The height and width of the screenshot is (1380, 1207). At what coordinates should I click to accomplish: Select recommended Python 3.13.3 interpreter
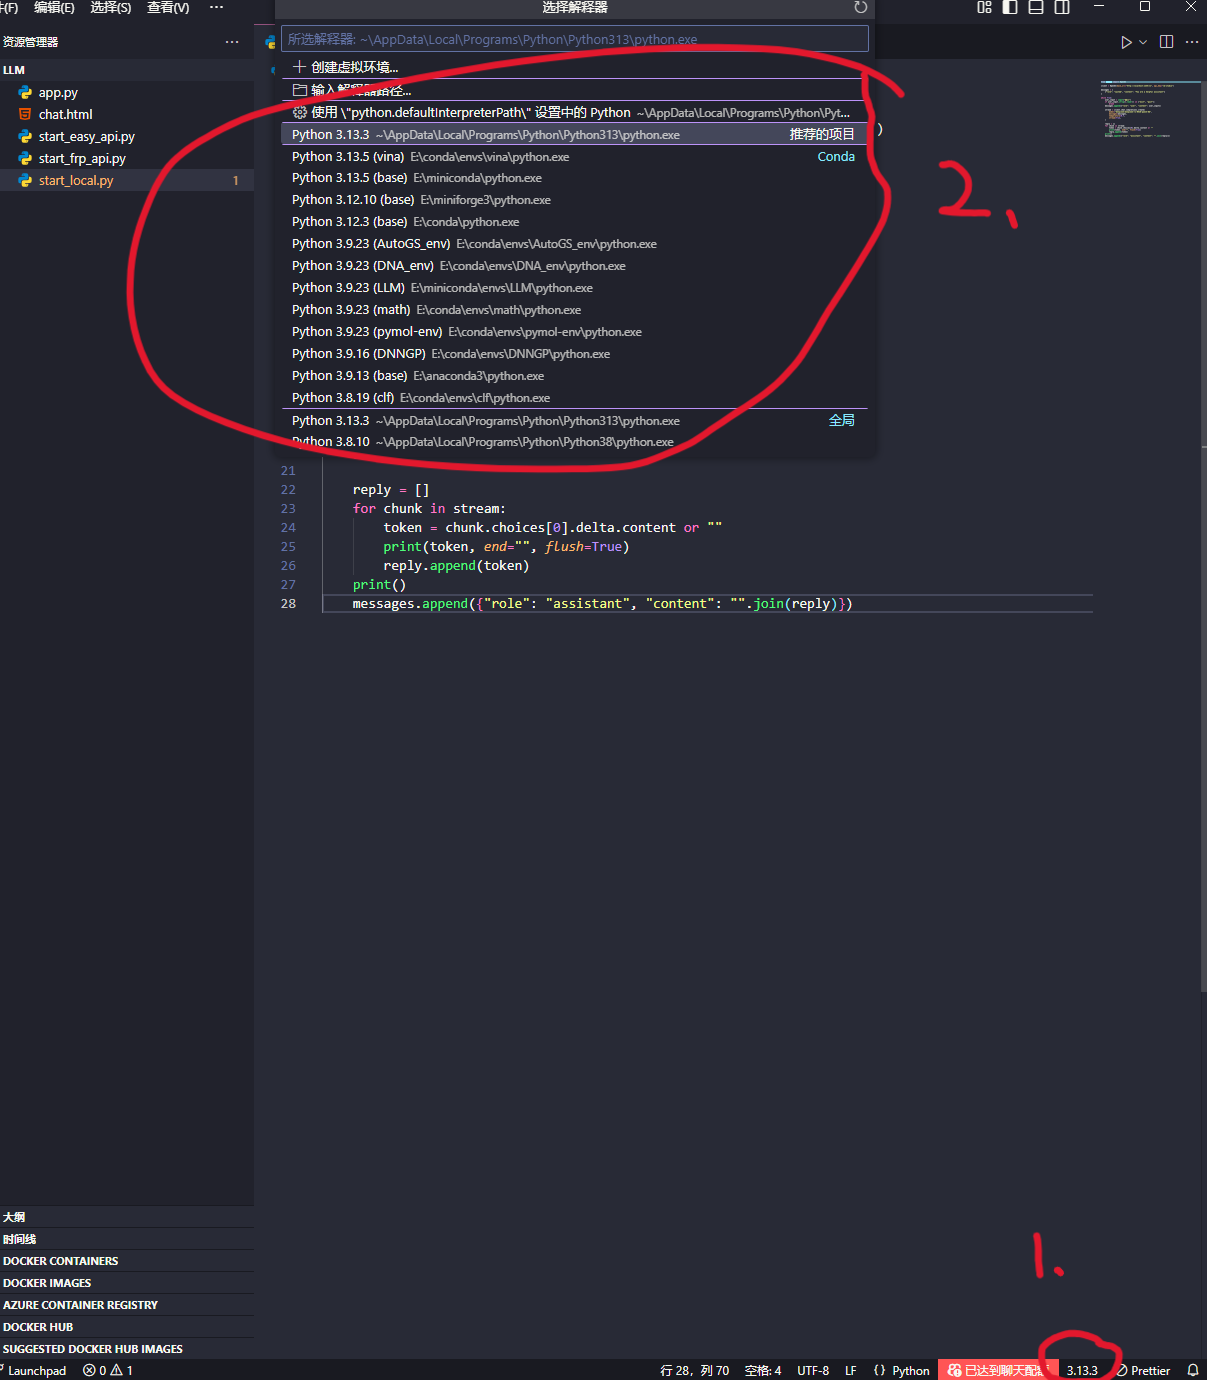tap(574, 134)
